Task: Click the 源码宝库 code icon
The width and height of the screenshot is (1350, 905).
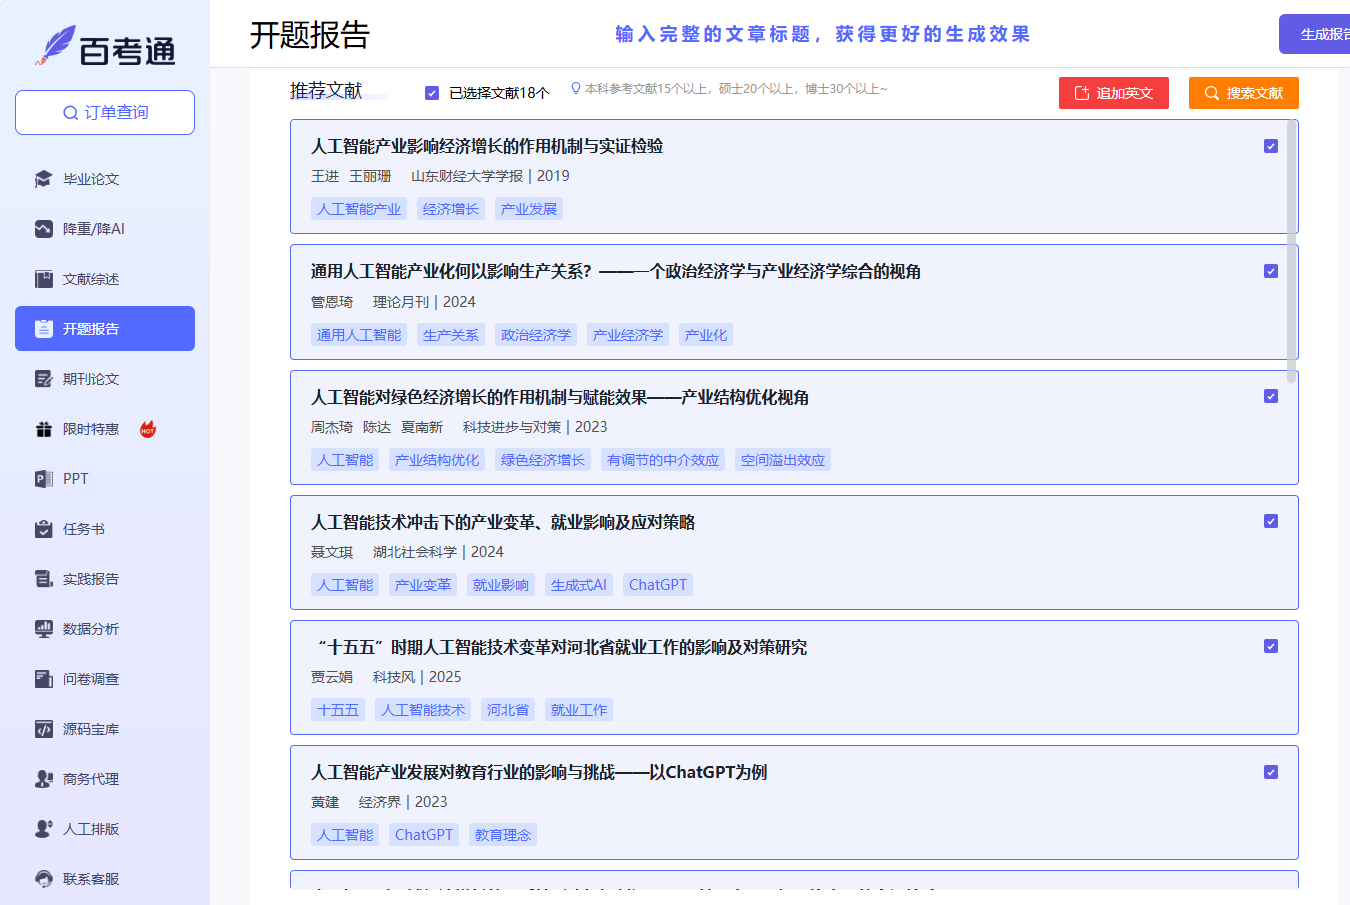Action: [43, 729]
